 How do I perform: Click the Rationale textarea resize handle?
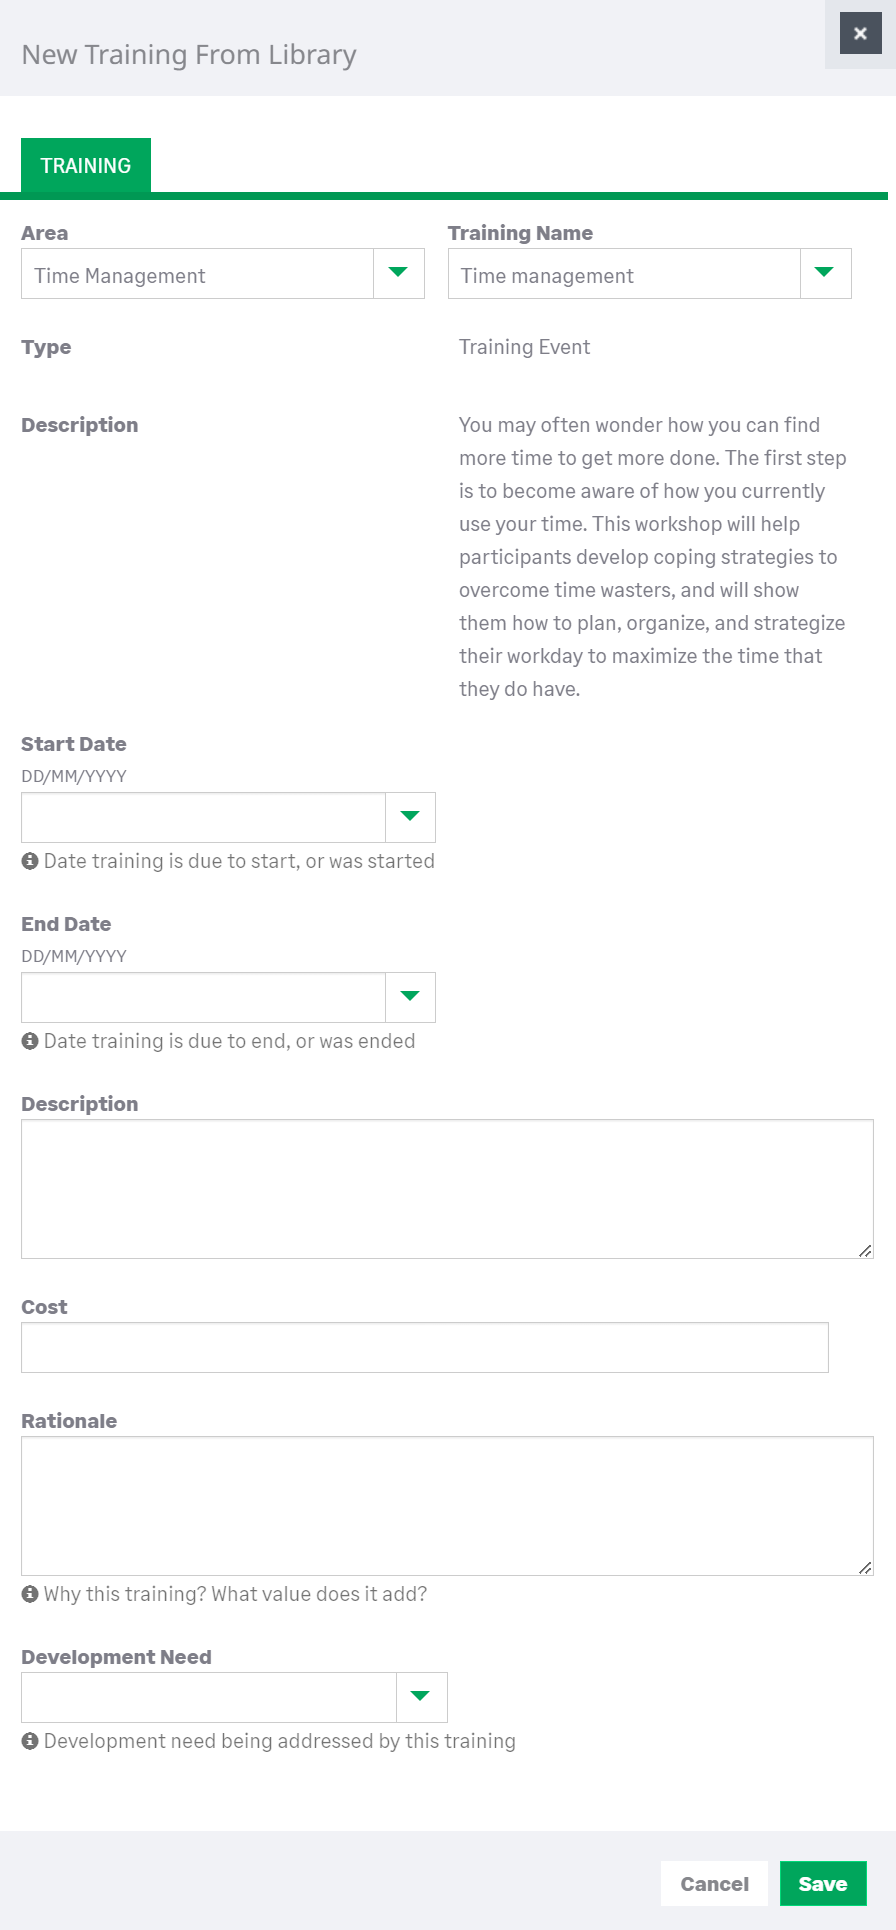tap(865, 1567)
